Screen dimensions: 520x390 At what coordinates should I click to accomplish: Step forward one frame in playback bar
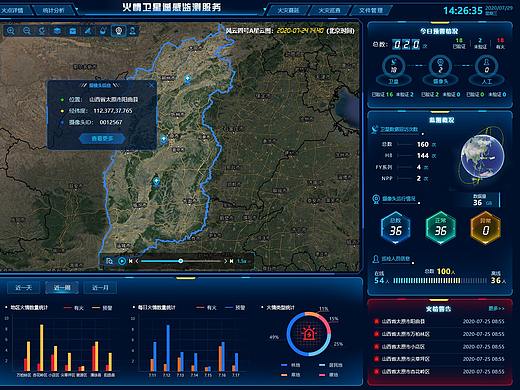(x=225, y=261)
